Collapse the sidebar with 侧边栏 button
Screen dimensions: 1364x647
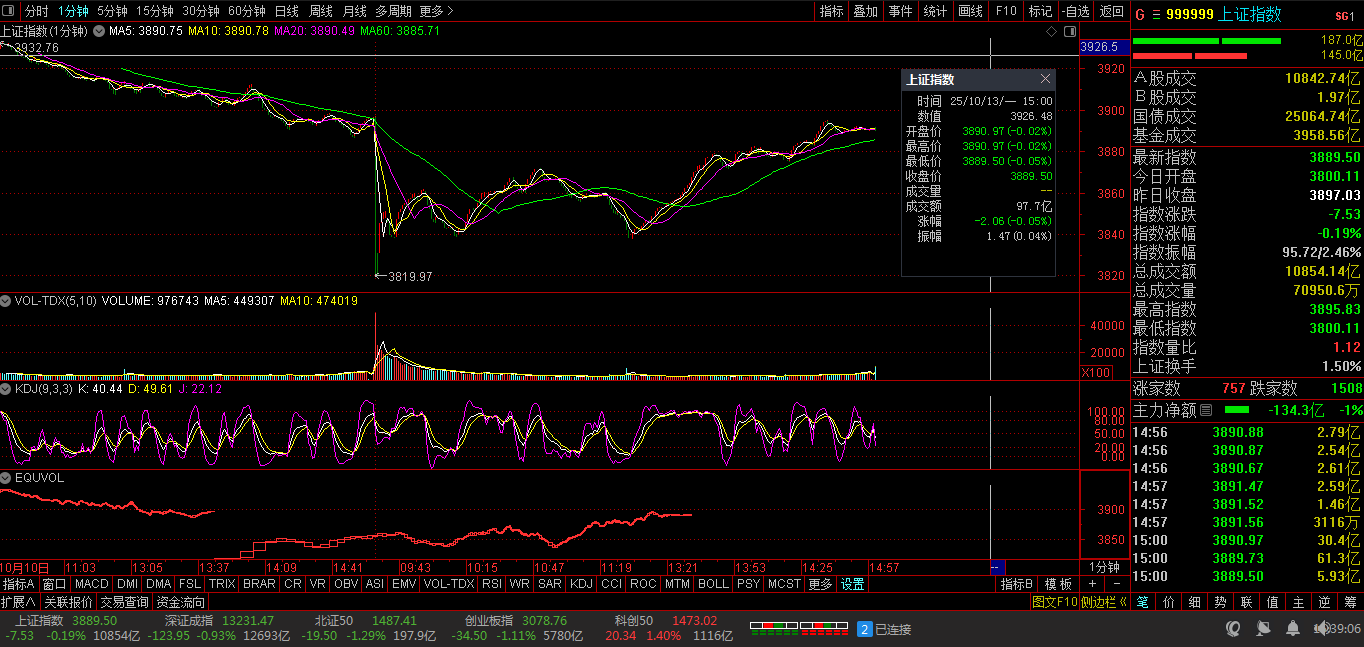click(x=1105, y=602)
